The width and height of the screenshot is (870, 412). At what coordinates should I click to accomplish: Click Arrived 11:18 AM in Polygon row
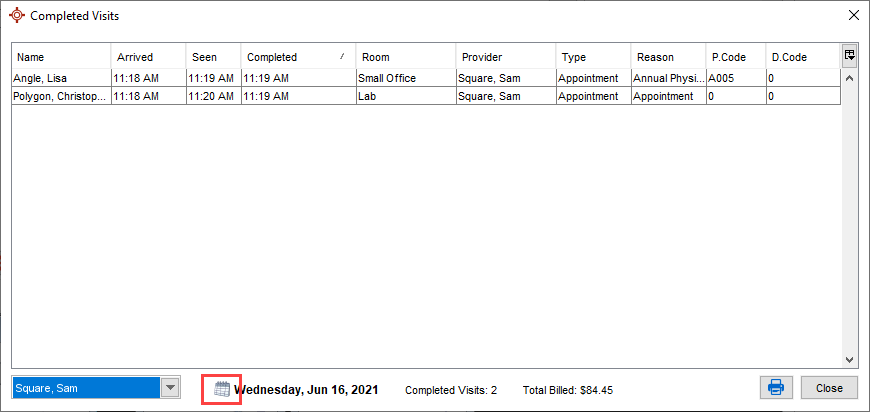(x=149, y=96)
